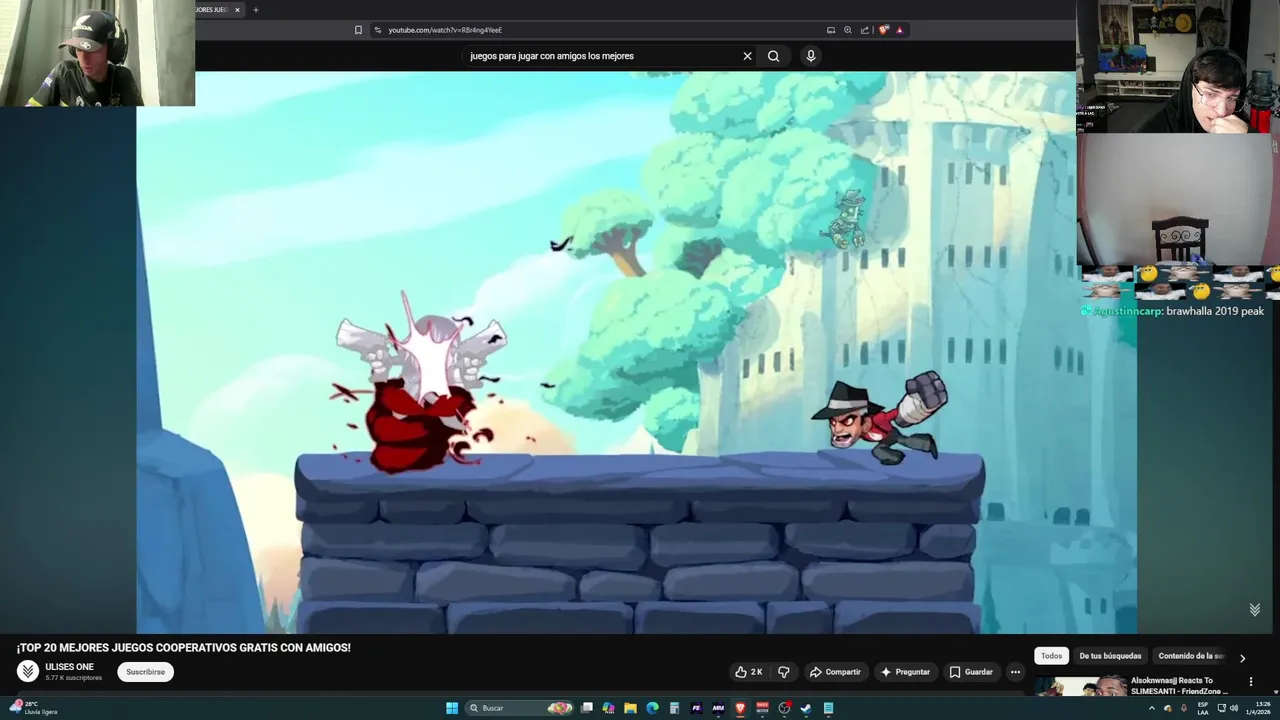Click the video title TOP 20 MEJORES JUEGOS
Image resolution: width=1280 pixels, height=720 pixels.
point(184,648)
